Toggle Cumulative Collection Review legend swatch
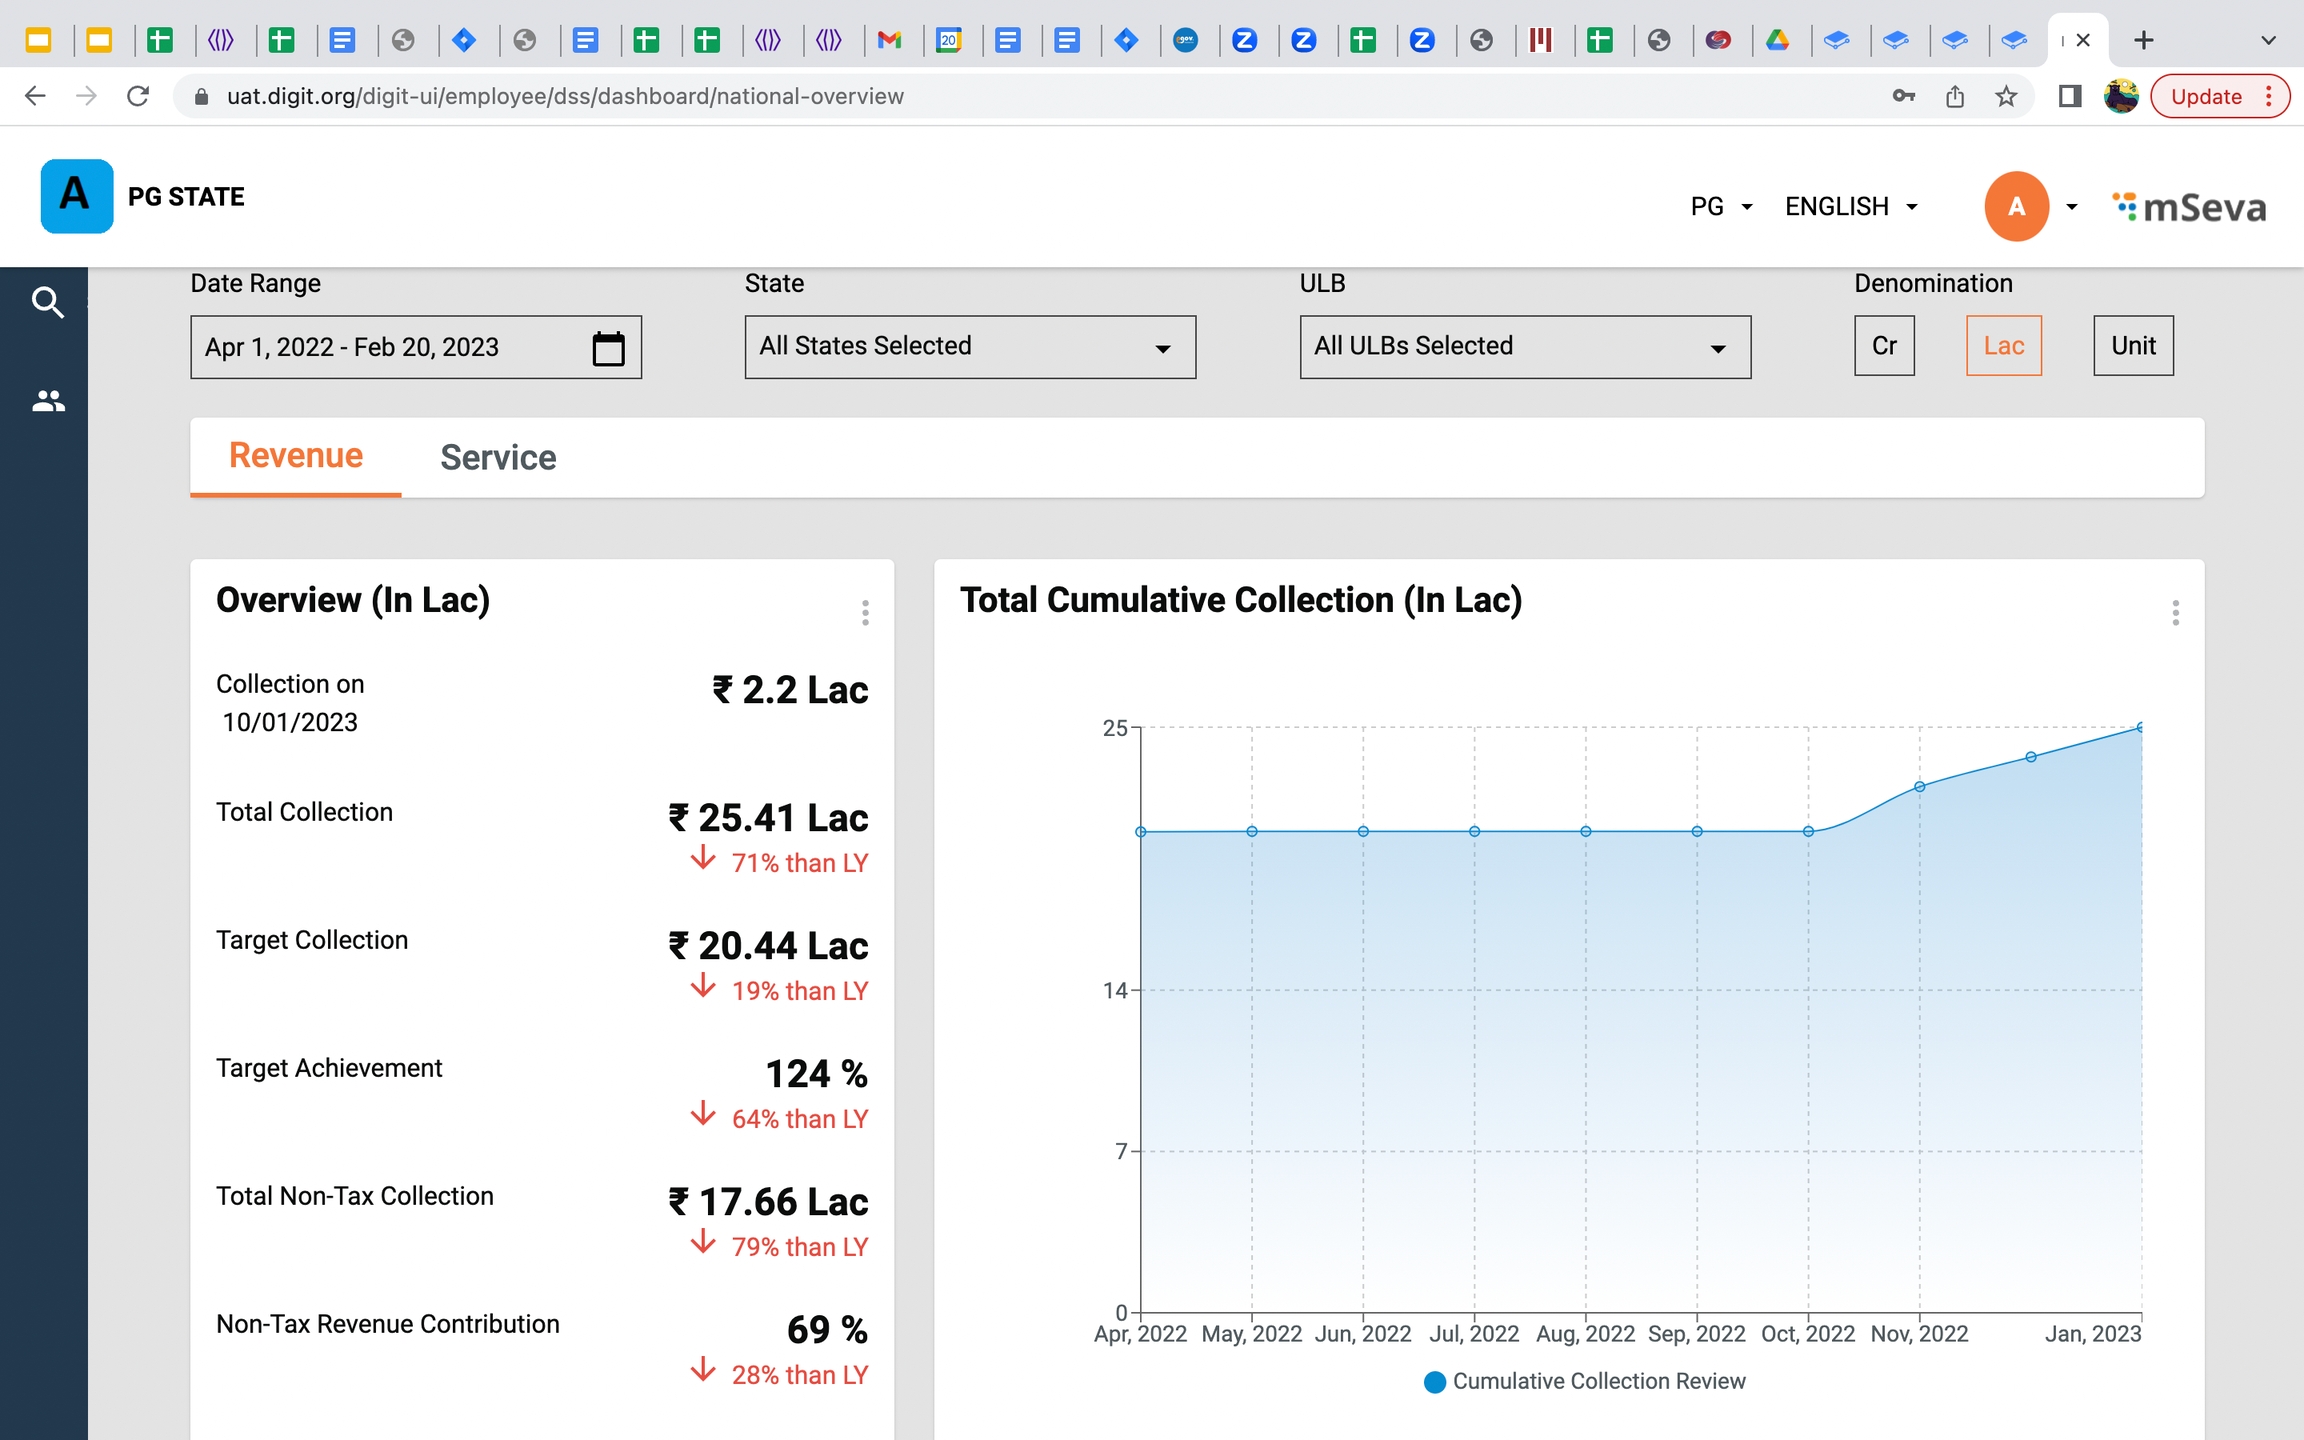This screenshot has width=2304, height=1440. tap(1435, 1382)
